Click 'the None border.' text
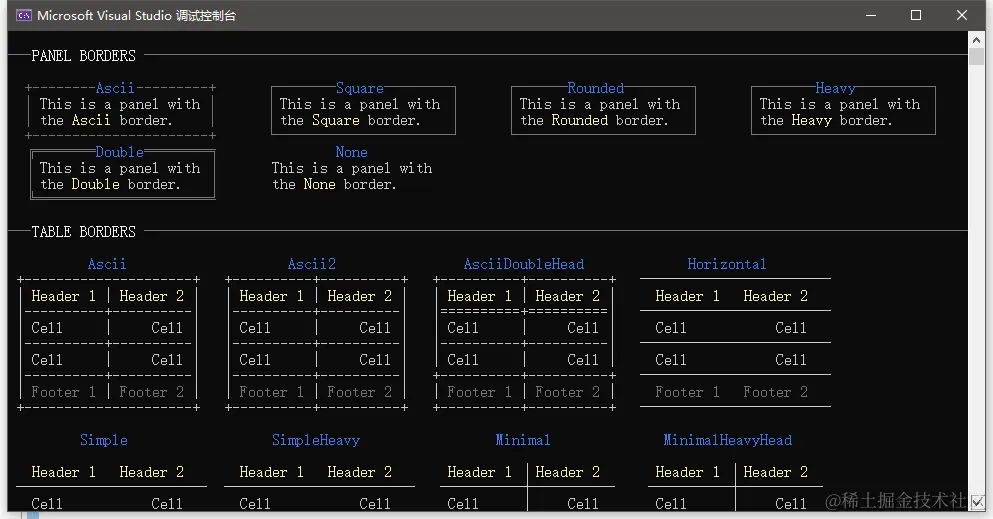 tap(334, 184)
